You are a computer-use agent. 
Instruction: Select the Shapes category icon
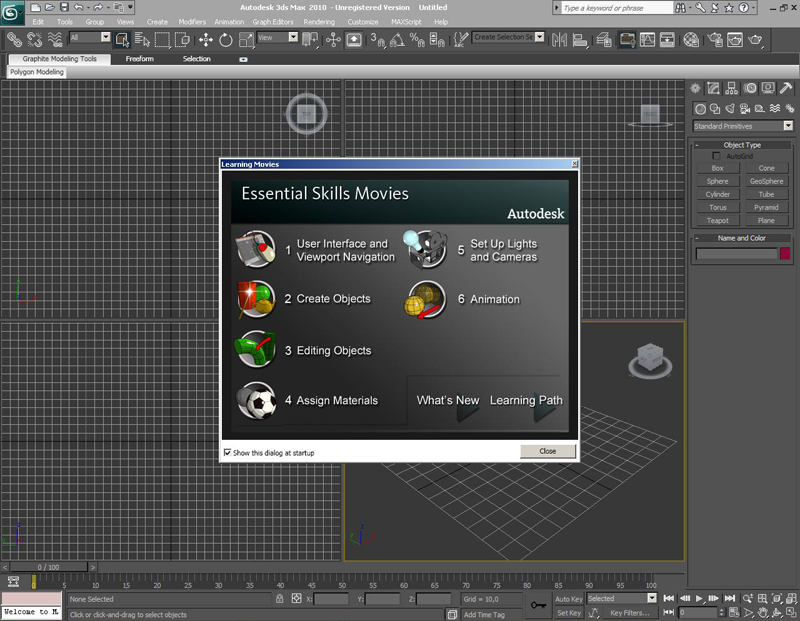(x=715, y=109)
